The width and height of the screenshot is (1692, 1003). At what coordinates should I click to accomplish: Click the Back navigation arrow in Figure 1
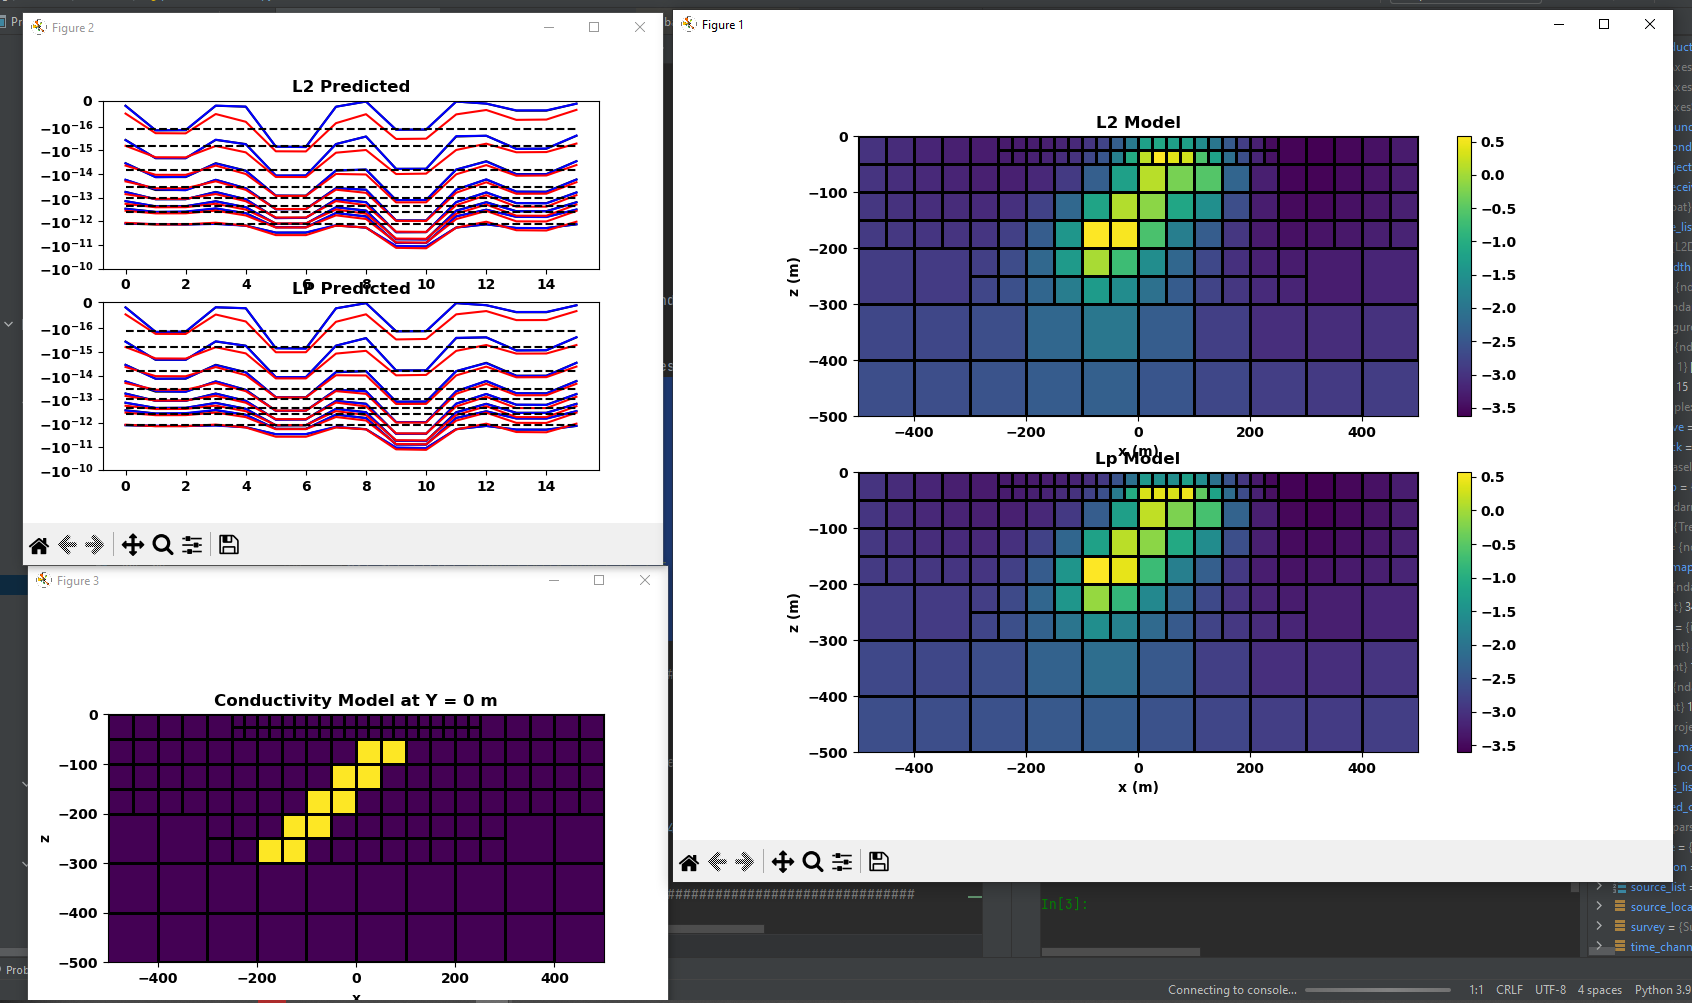coord(716,861)
